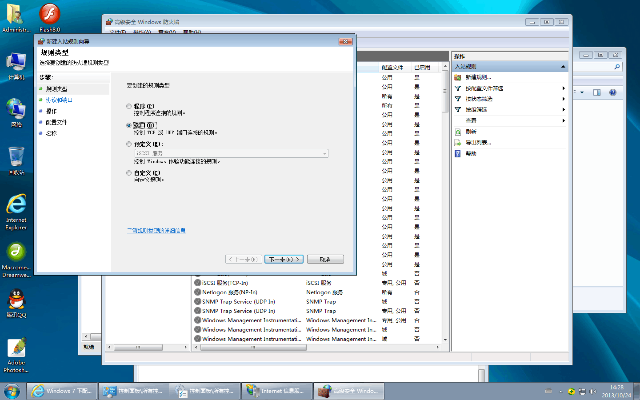Select the Custom (自定义) rule type radio
Image resolution: width=640 pixels, height=400 pixels.
[x=129, y=172]
